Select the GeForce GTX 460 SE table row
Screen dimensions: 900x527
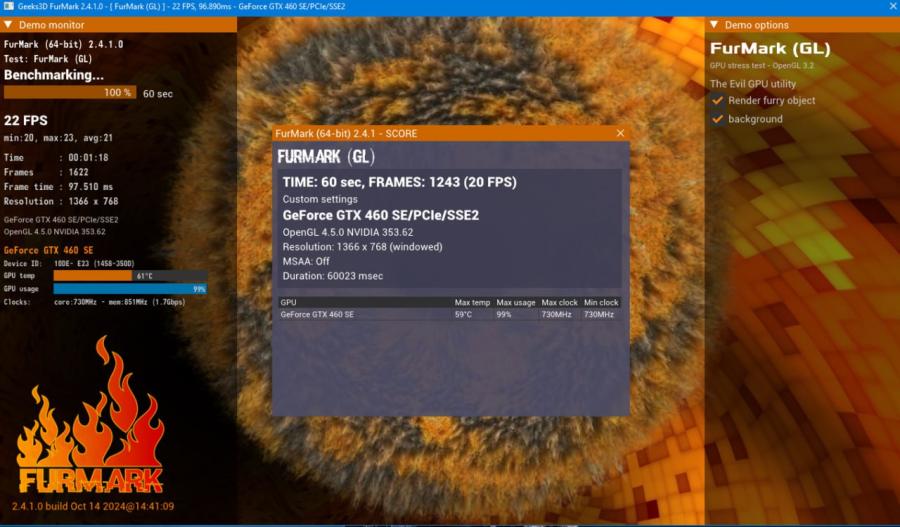[449, 315]
